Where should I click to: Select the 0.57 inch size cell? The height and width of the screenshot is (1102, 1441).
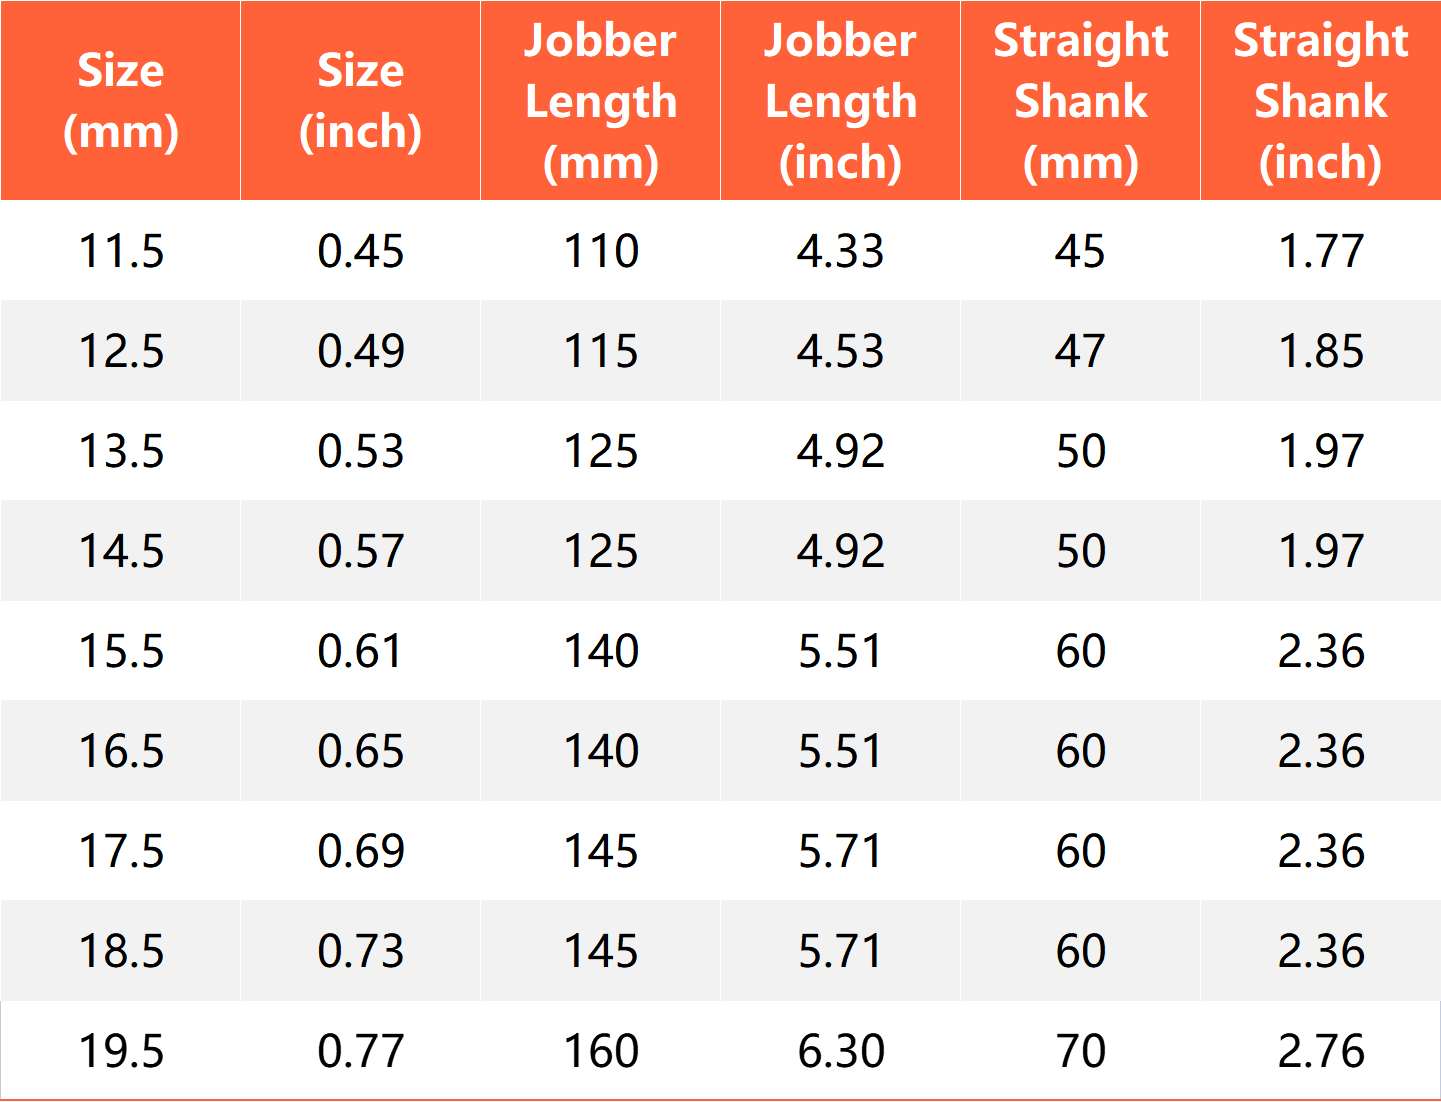361,551
